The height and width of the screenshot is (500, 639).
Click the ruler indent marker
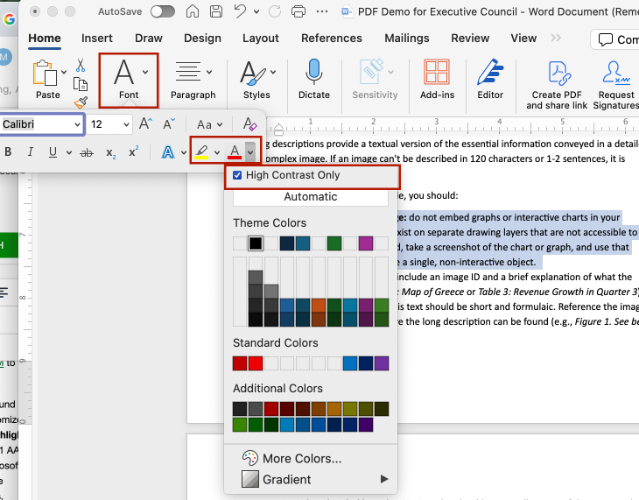[279, 130]
